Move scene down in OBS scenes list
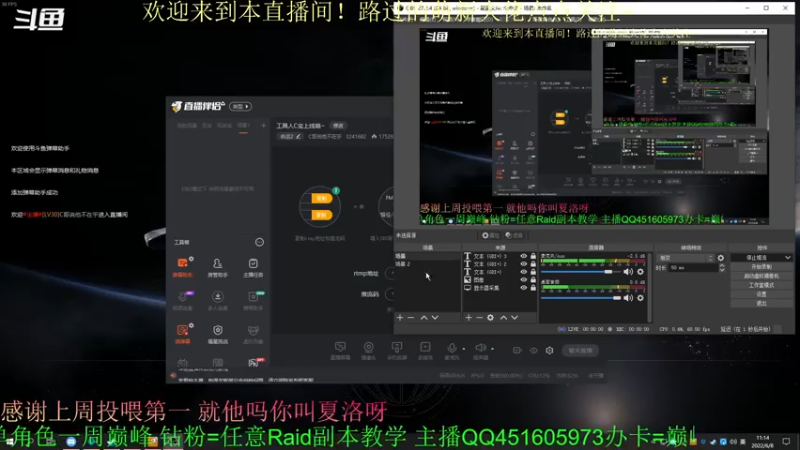800x450 pixels. point(435,317)
